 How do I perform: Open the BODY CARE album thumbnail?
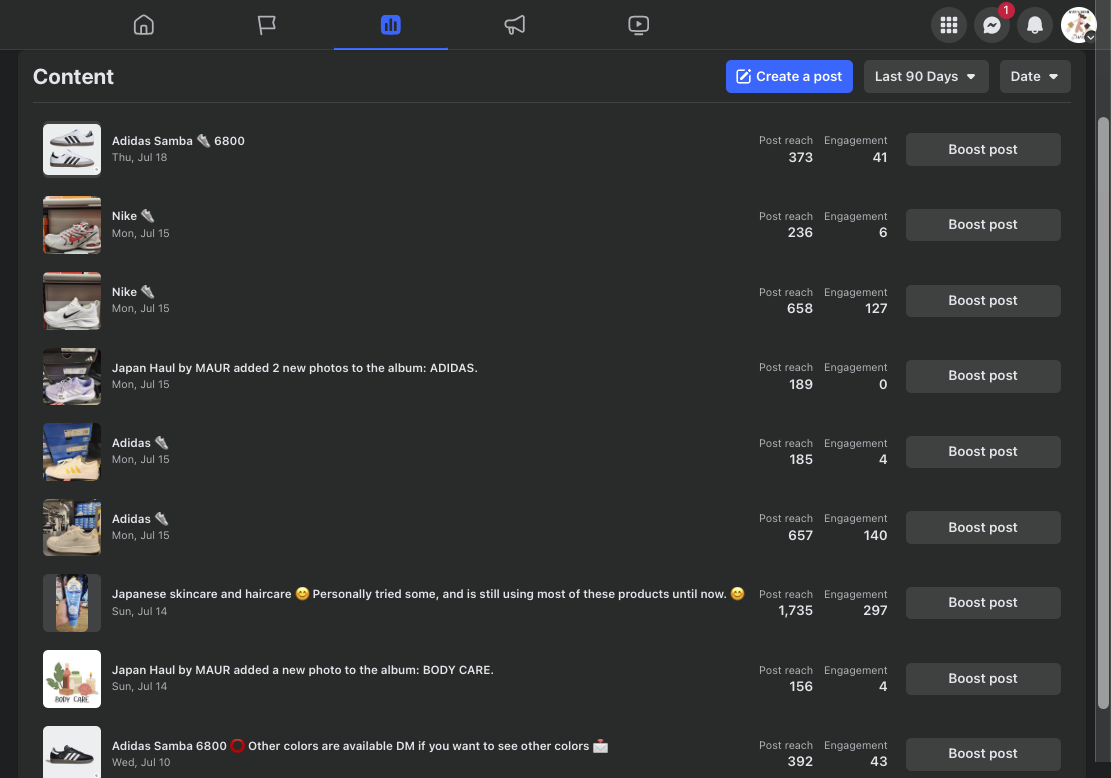(x=72, y=679)
